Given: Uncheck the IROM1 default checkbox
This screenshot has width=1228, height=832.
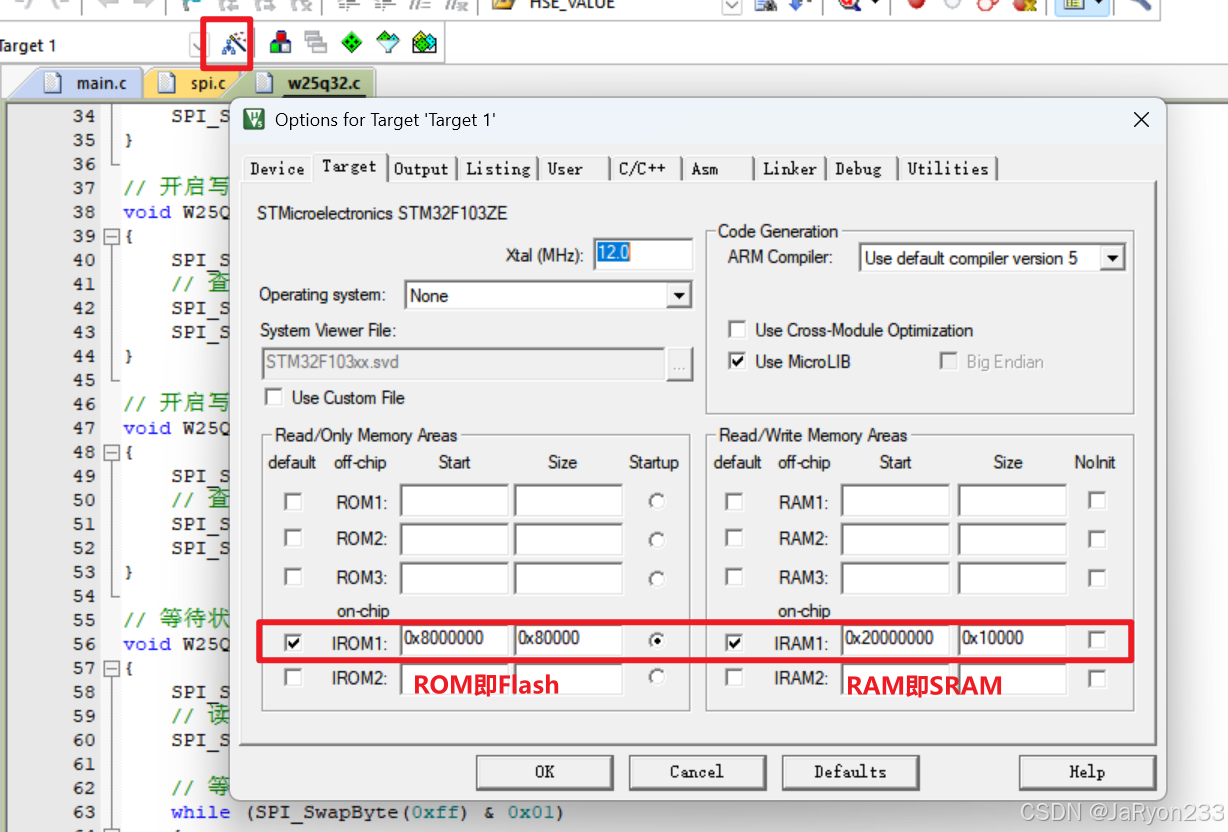Looking at the screenshot, I should (293, 643).
